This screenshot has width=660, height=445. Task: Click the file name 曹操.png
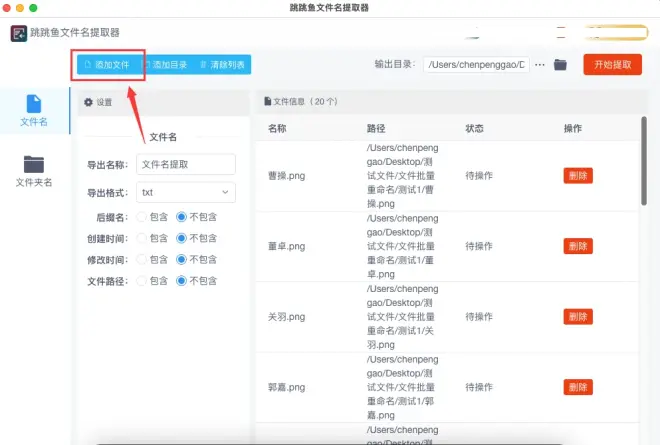pos(287,176)
